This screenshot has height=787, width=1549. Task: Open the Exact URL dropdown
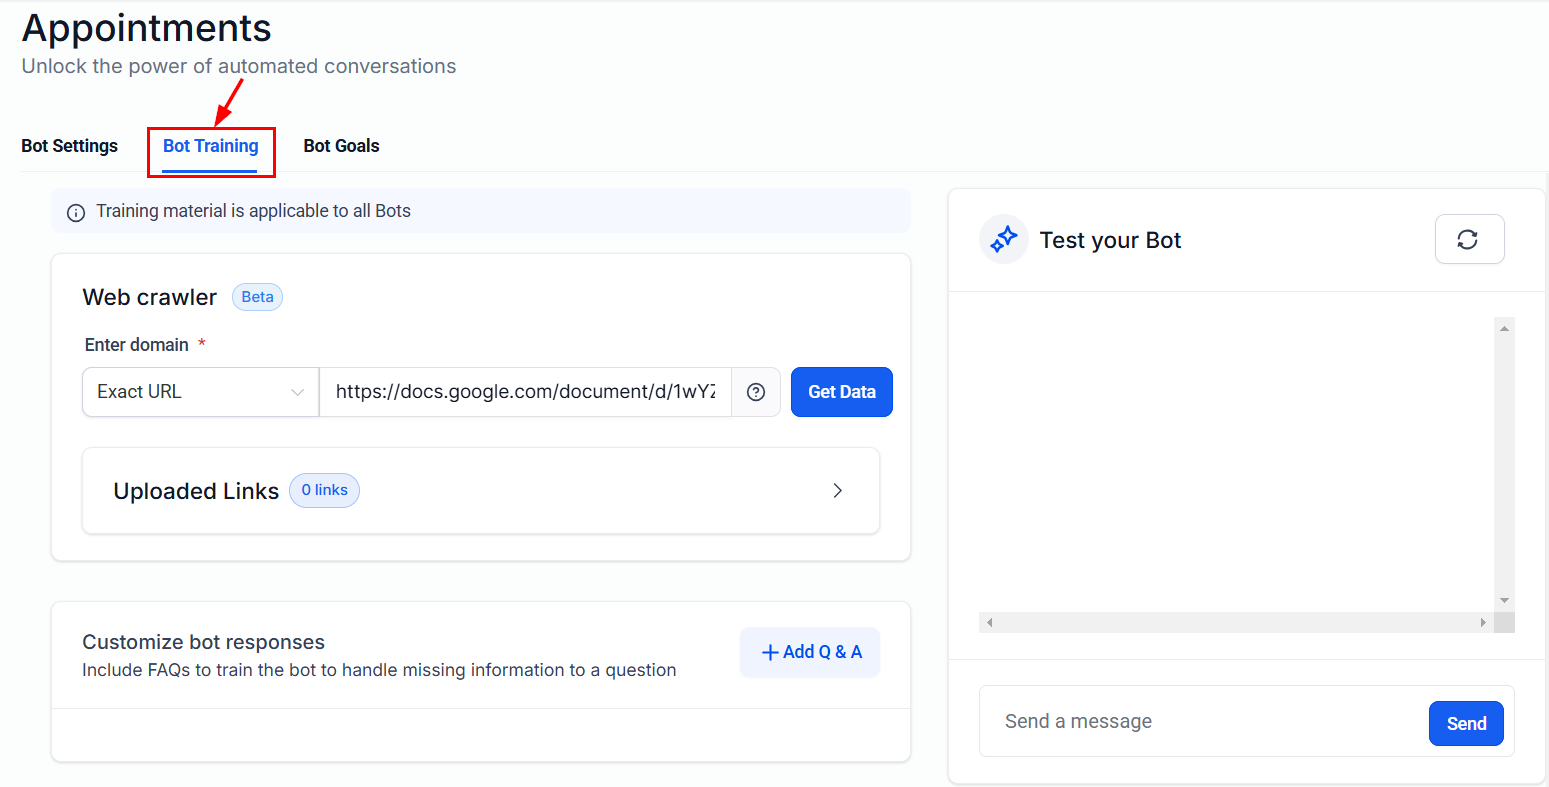coord(200,392)
